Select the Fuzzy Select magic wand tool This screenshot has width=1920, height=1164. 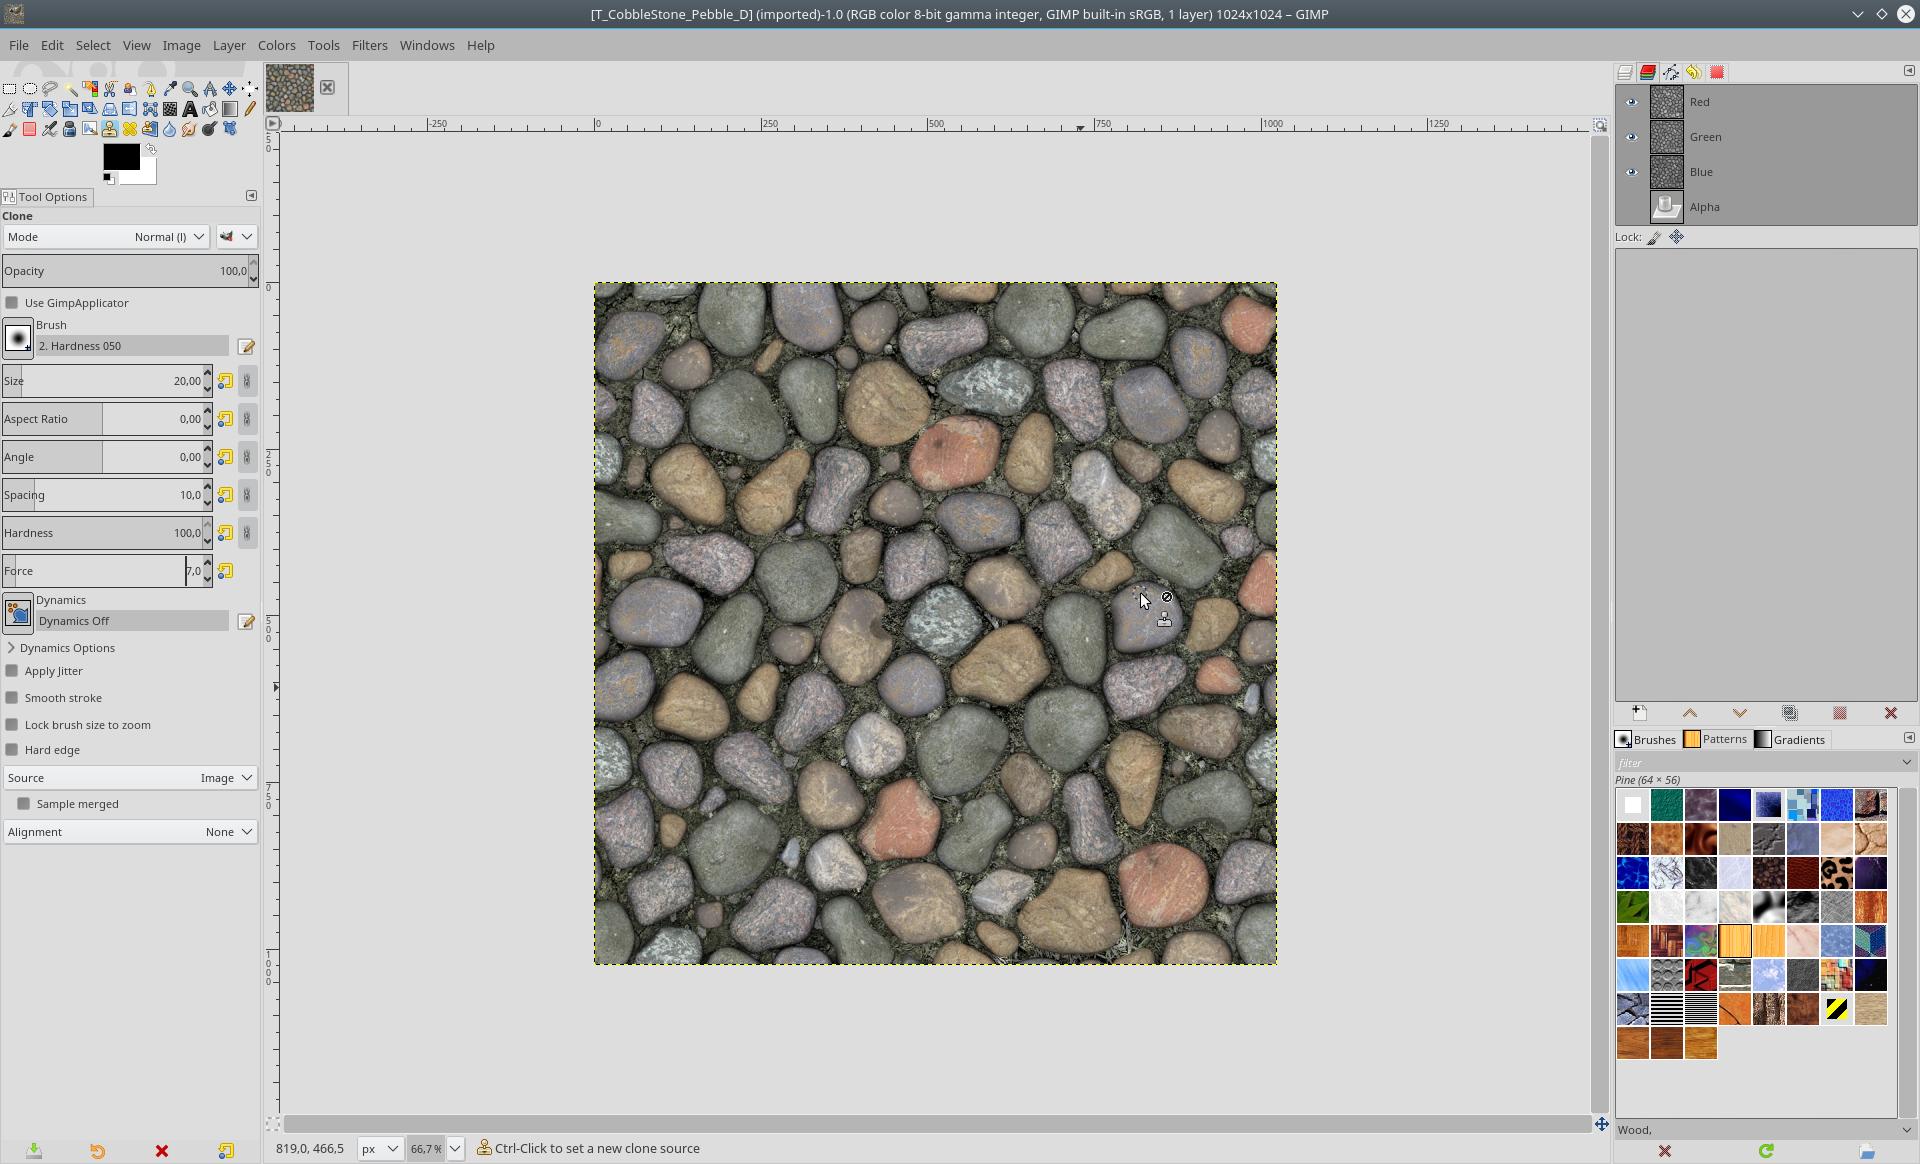[70, 89]
